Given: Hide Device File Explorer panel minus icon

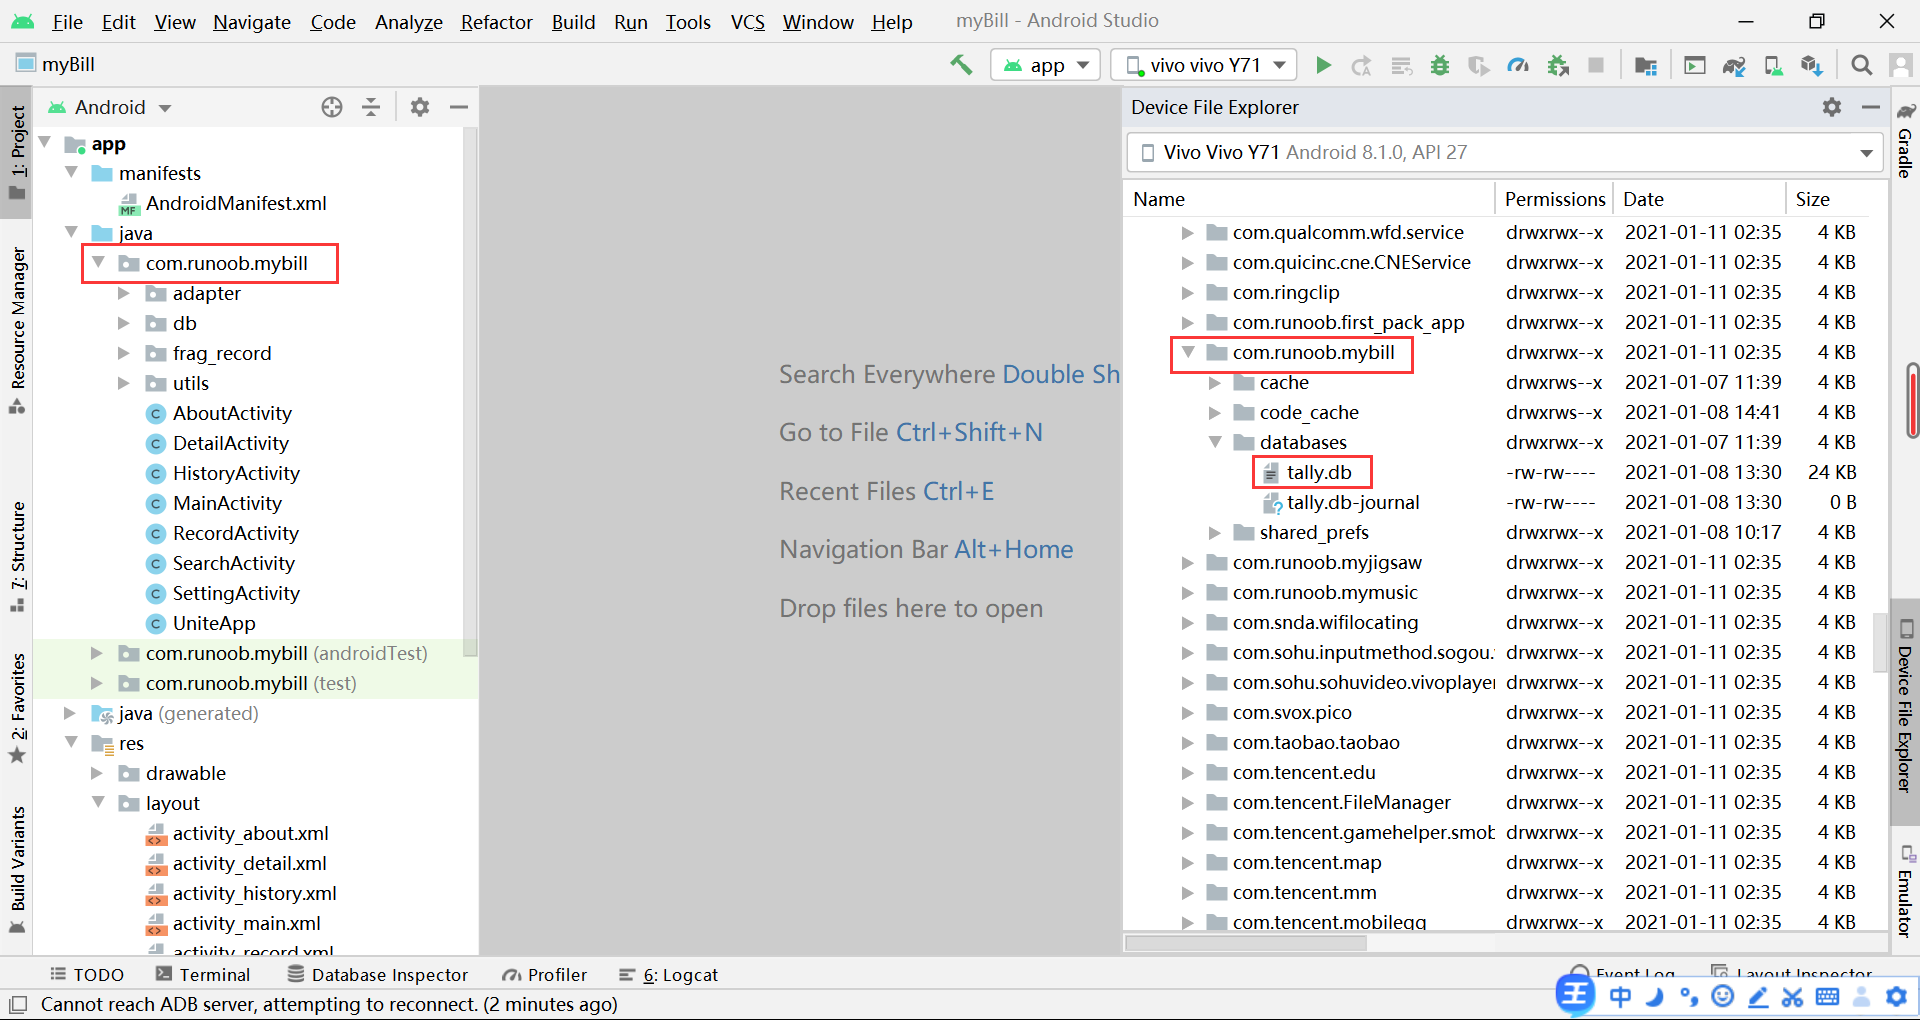Looking at the screenshot, I should click(x=1870, y=107).
